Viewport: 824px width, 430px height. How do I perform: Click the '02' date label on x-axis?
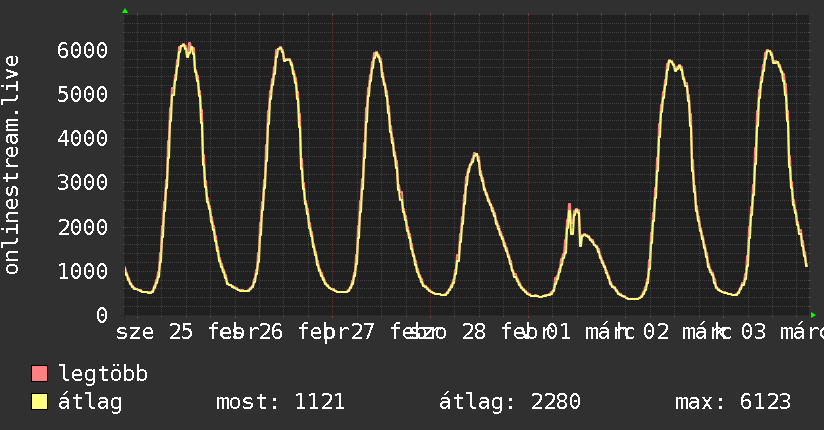[x=656, y=332]
